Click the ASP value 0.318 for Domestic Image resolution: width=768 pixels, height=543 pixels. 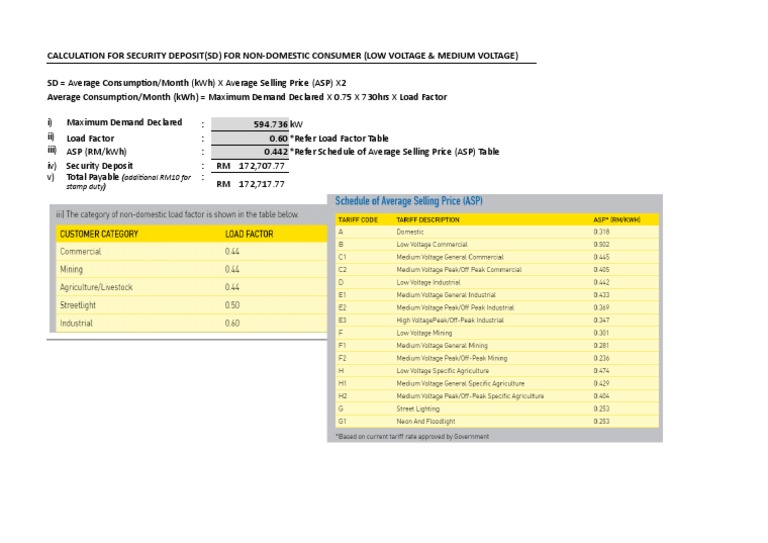click(x=601, y=232)
